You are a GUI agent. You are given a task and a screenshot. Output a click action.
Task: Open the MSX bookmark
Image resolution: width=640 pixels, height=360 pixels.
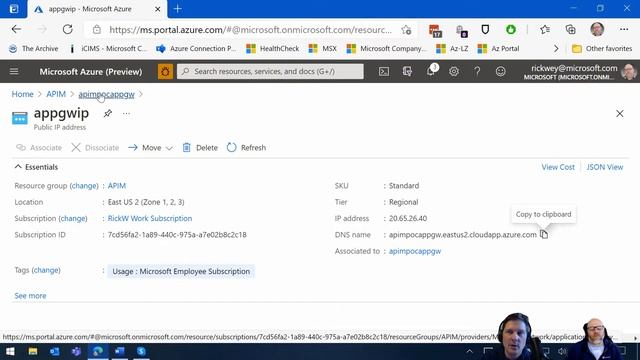pos(322,49)
